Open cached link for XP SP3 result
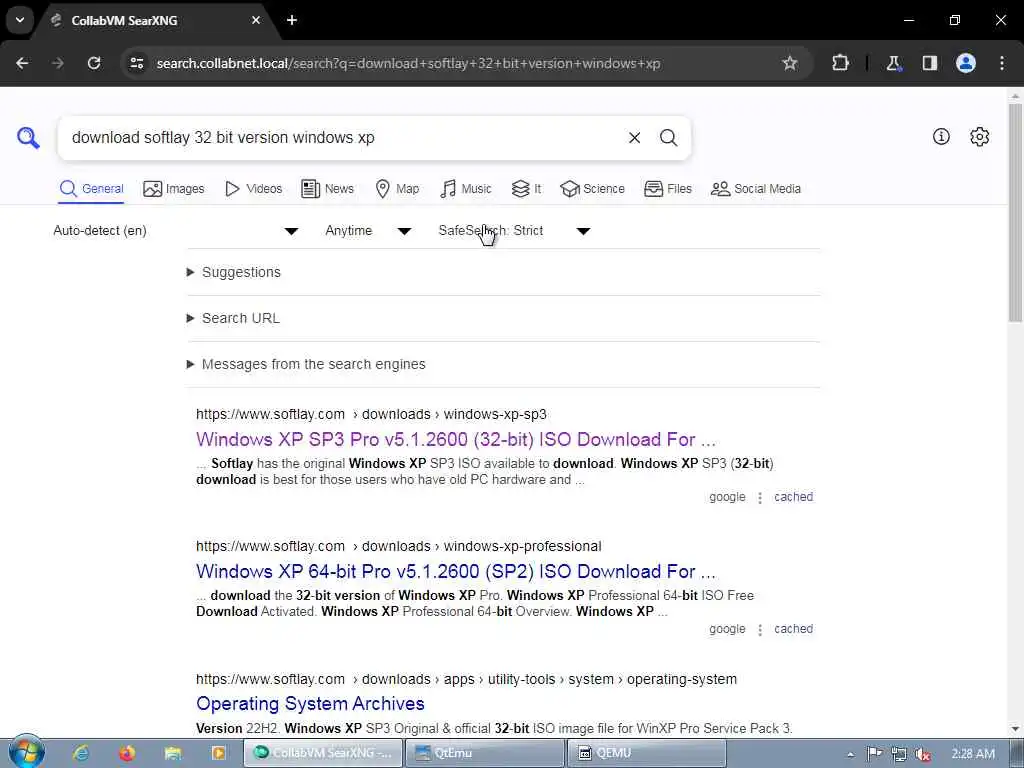Screen dimensions: 1024x768 793,497
